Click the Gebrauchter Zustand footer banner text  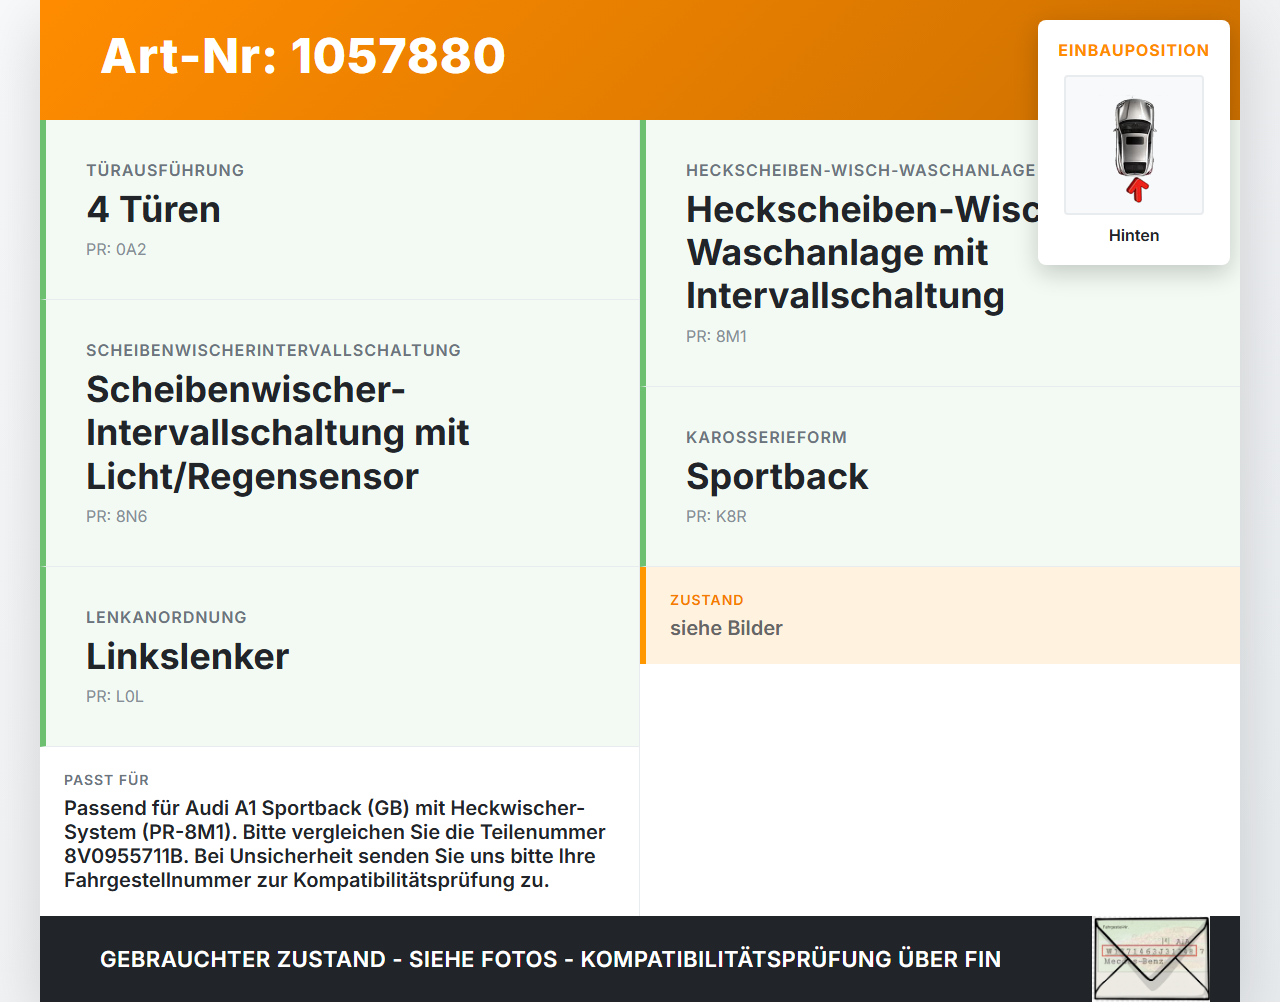(x=550, y=959)
